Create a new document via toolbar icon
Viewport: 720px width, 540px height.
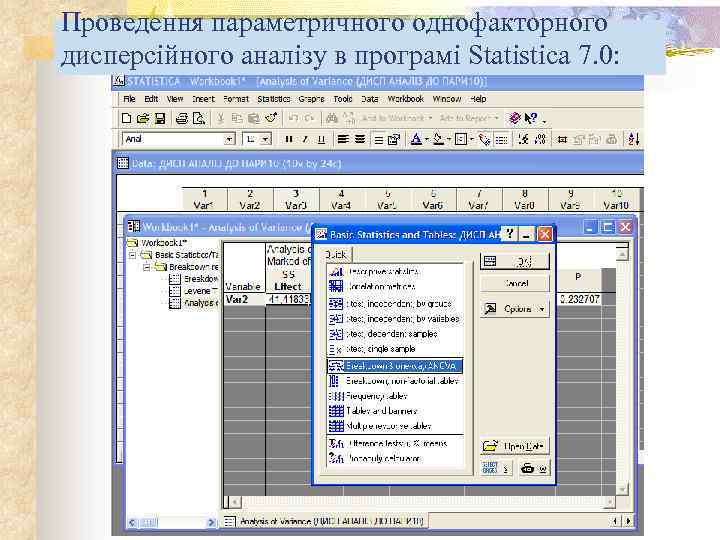point(126,118)
